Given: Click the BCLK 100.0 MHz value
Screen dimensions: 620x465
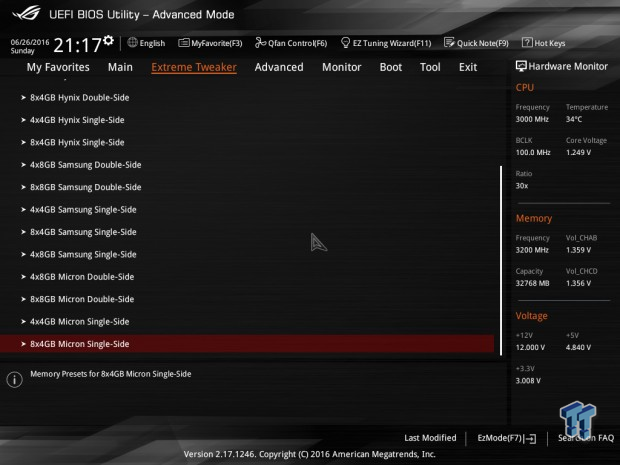Looking at the screenshot, I should pos(533,152).
